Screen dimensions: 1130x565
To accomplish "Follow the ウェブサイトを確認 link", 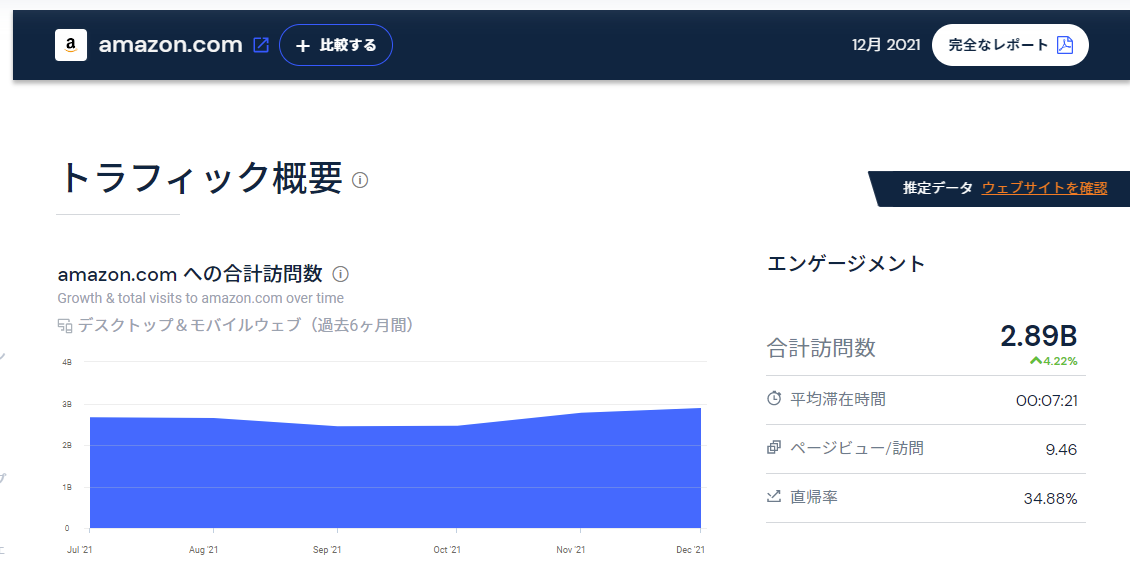I will point(1044,188).
